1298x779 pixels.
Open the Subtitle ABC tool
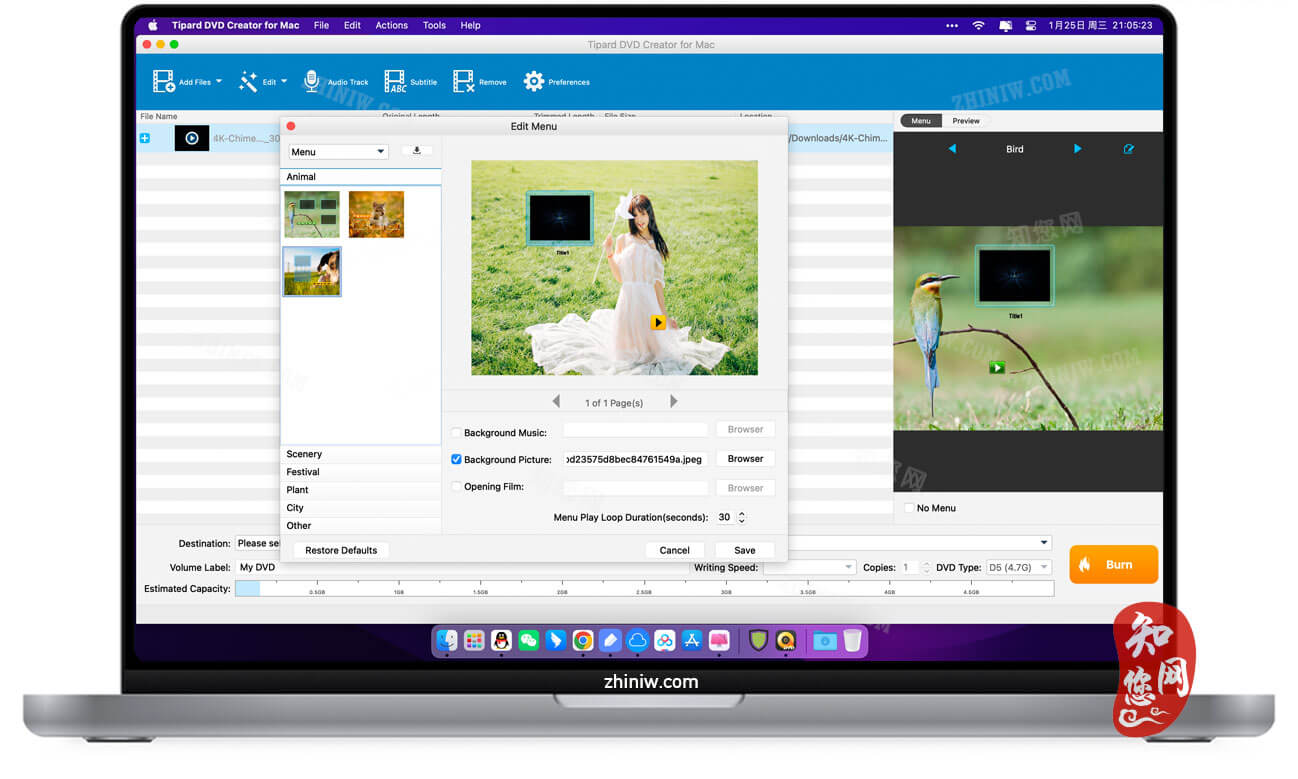(395, 82)
